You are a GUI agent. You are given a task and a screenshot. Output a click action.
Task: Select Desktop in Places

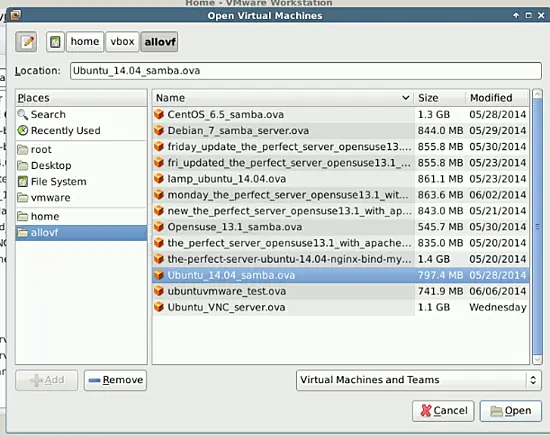point(81,166)
